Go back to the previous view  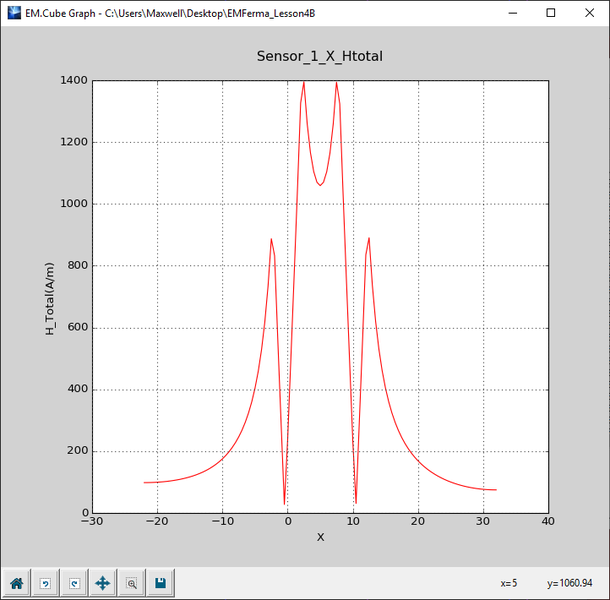(x=45, y=582)
